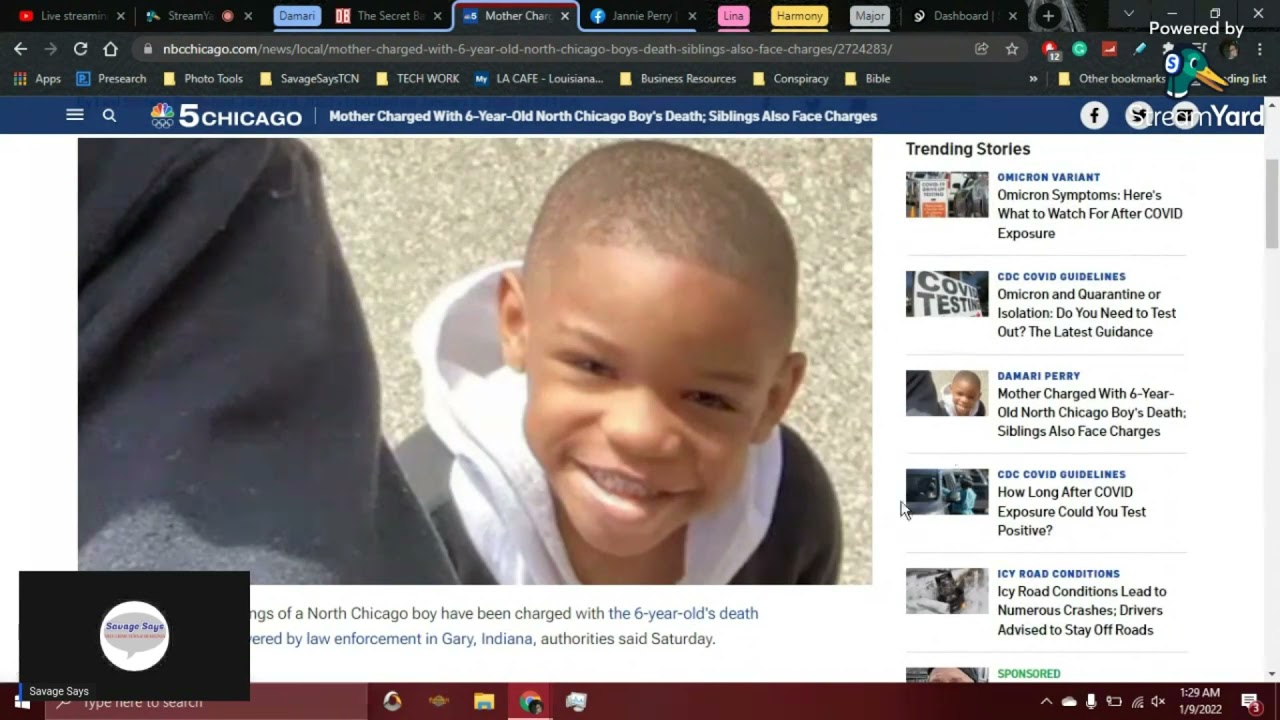This screenshot has height=720, width=1280.
Task: Open the Harmony tab group
Action: 799,16
